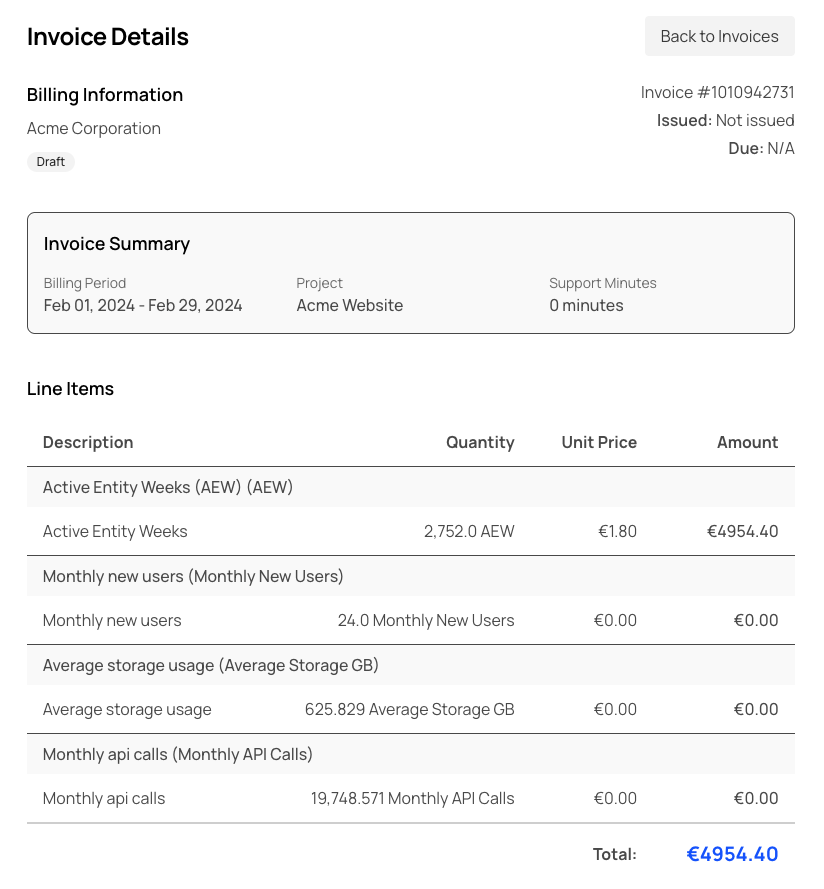Sort by the Quantity column header

tap(480, 442)
